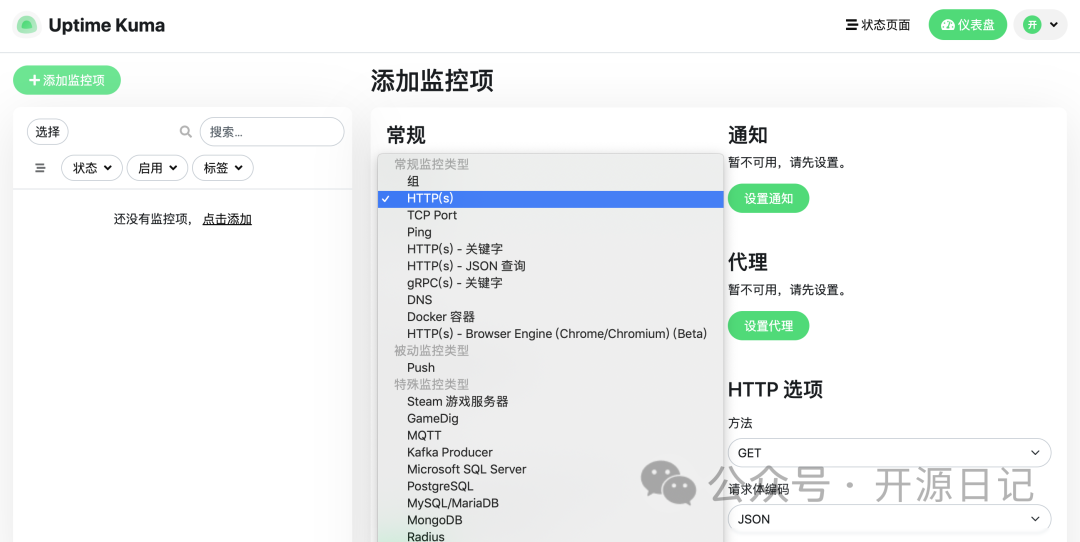Choose gRPC(s) - 关键字 option
This screenshot has width=1080, height=542.
point(551,283)
